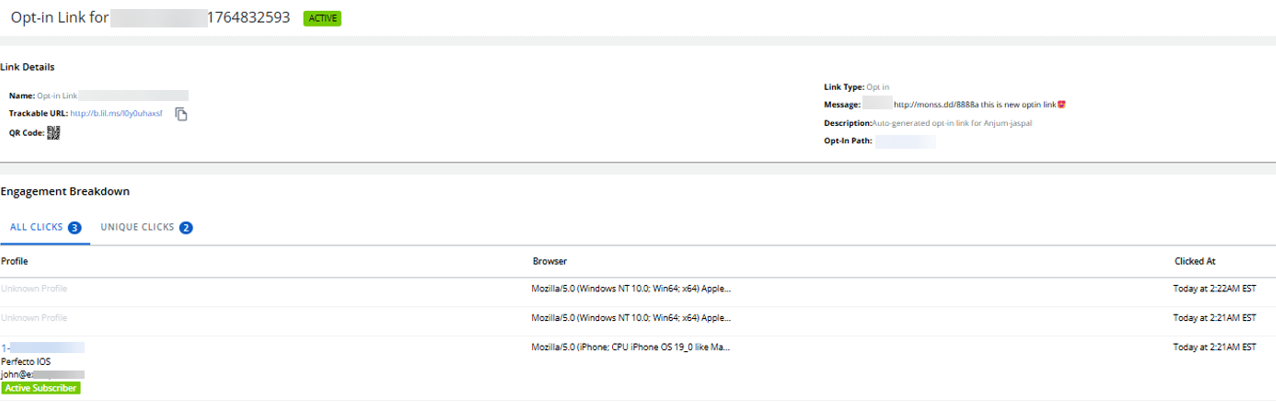Click the blurred Opt-In Path value

click(x=906, y=142)
